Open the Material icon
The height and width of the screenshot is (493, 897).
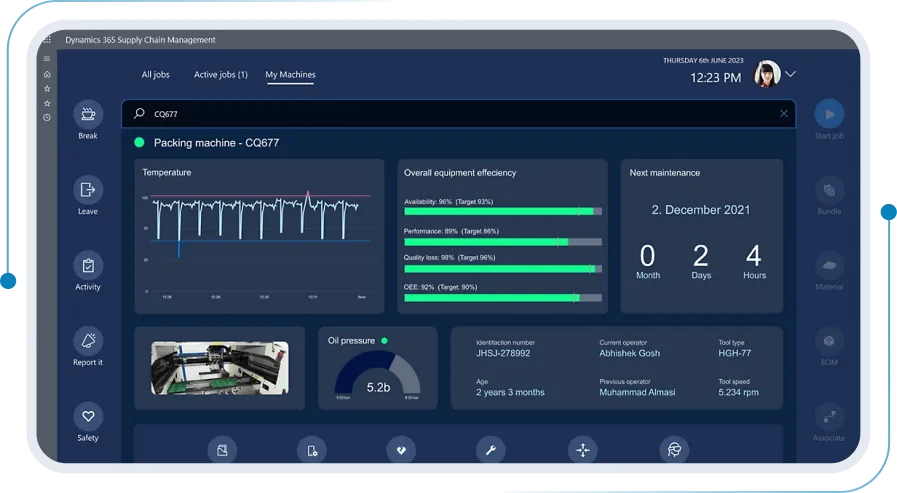829,265
